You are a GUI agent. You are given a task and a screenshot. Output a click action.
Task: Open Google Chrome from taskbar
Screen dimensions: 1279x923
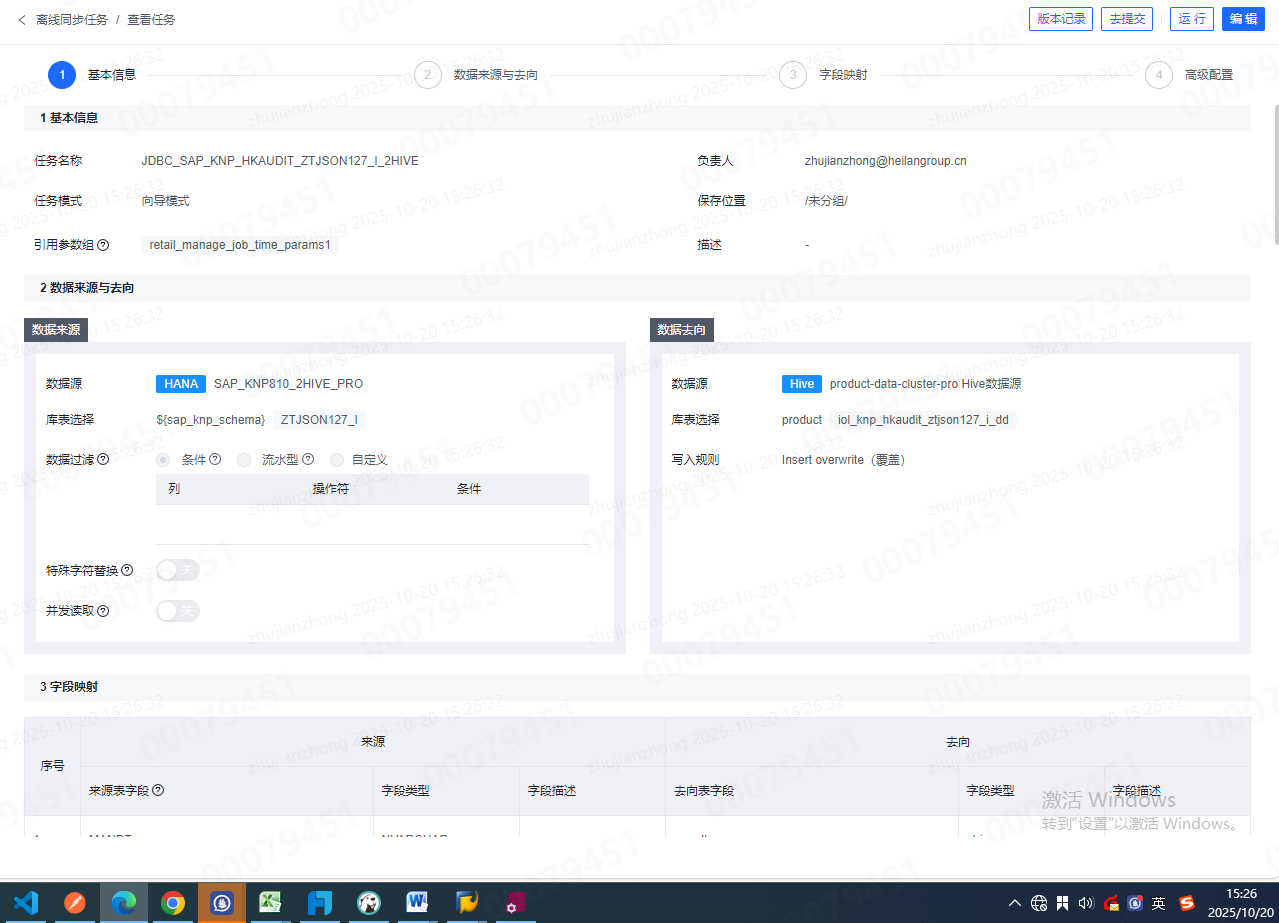click(173, 903)
